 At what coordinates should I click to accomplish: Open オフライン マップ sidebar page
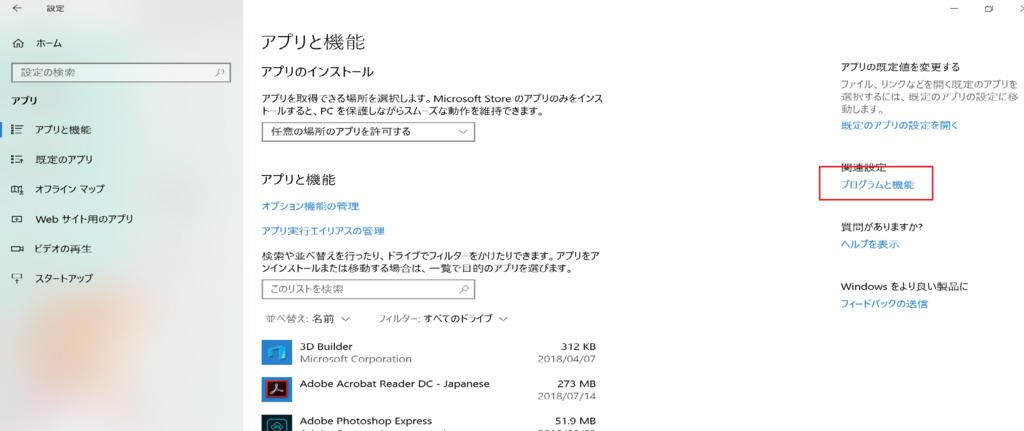(x=69, y=189)
